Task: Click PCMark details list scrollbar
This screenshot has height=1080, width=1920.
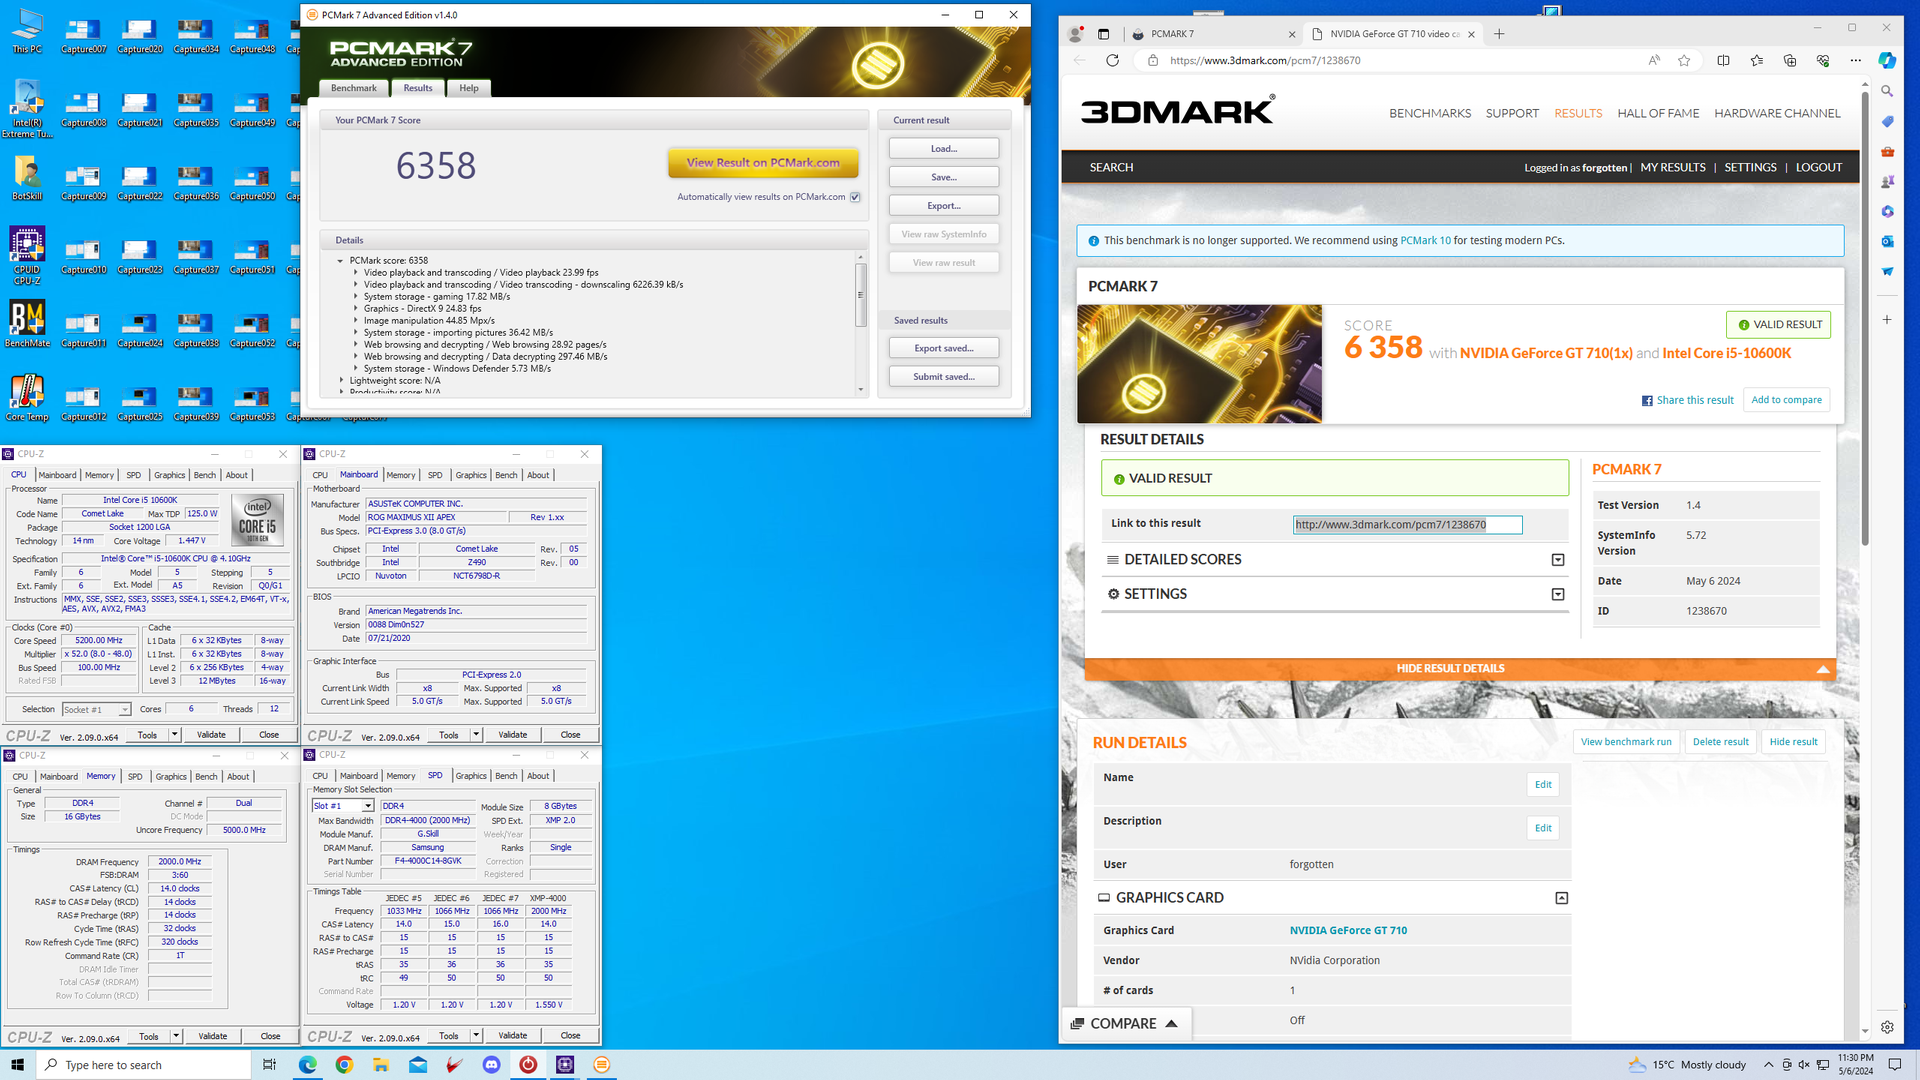Action: click(860, 296)
